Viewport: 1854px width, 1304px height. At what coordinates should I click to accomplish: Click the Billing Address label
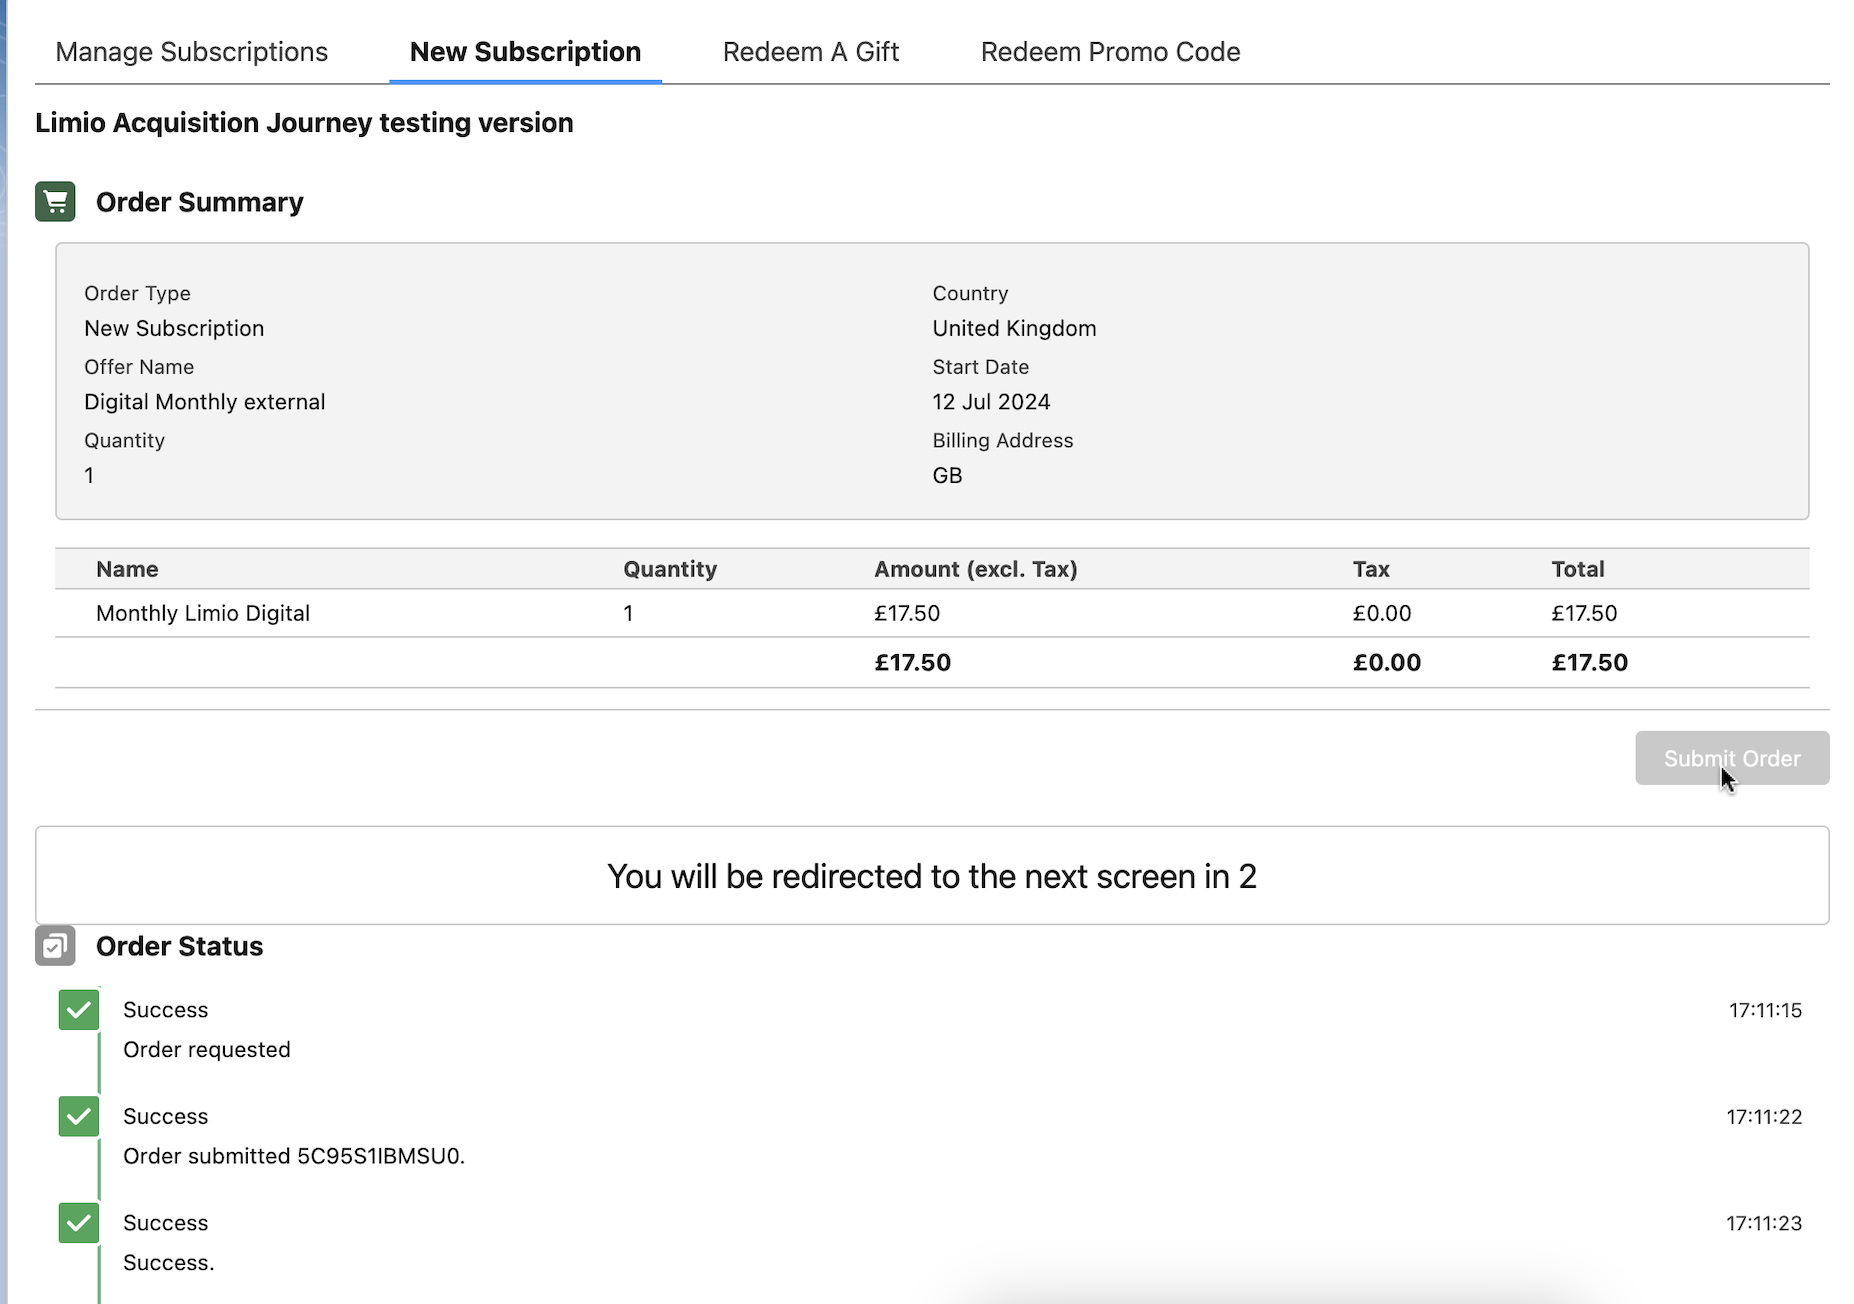coord(1003,440)
